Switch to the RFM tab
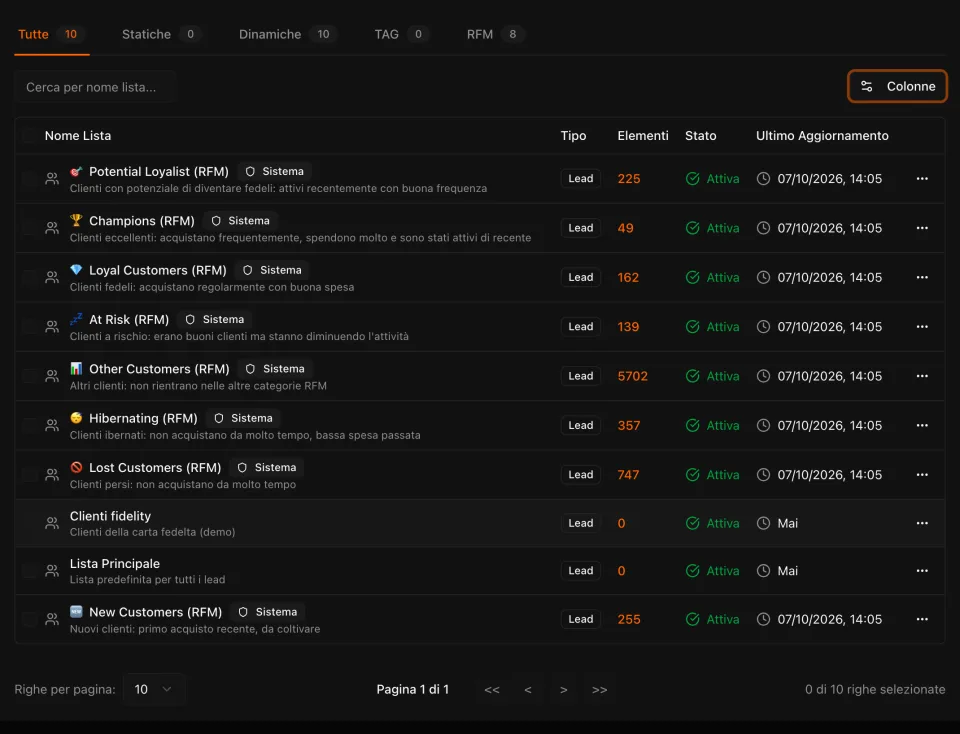 click(x=495, y=34)
